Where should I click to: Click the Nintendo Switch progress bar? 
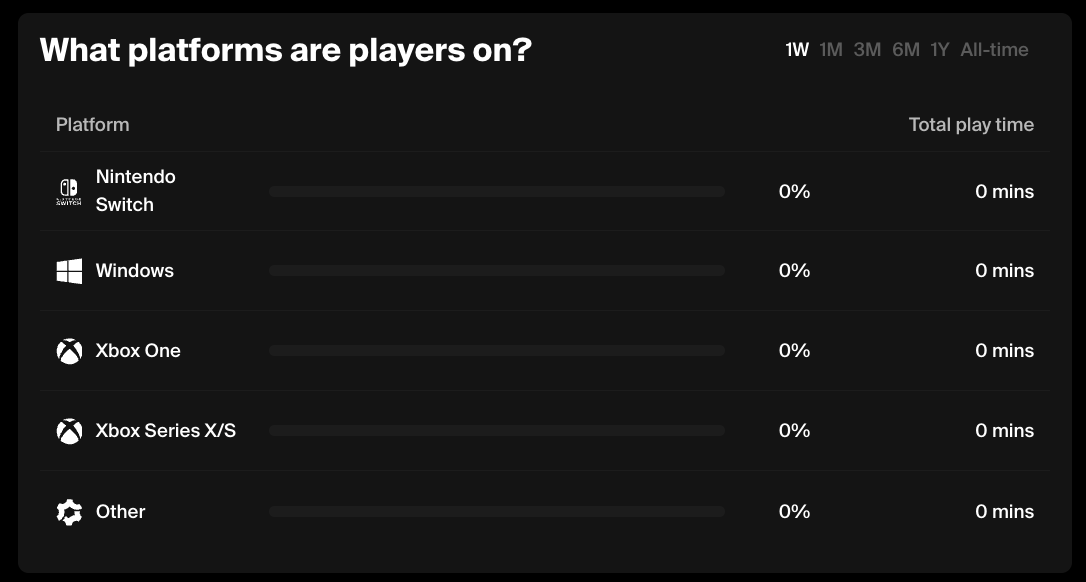(x=496, y=191)
